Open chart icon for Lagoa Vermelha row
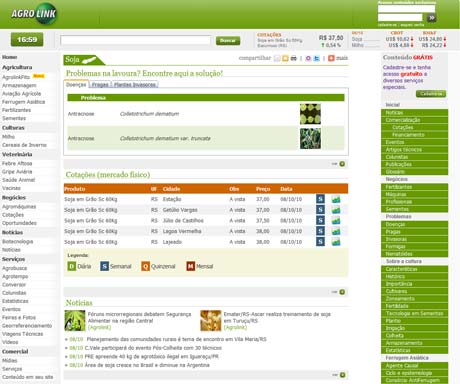460x384 pixels. tap(336, 231)
